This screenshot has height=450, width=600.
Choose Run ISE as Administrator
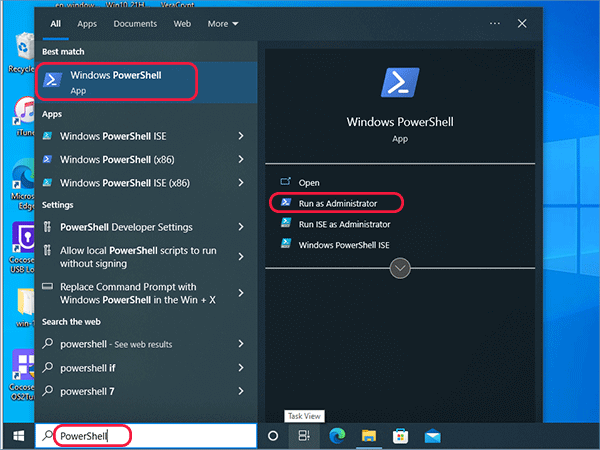[x=344, y=224]
